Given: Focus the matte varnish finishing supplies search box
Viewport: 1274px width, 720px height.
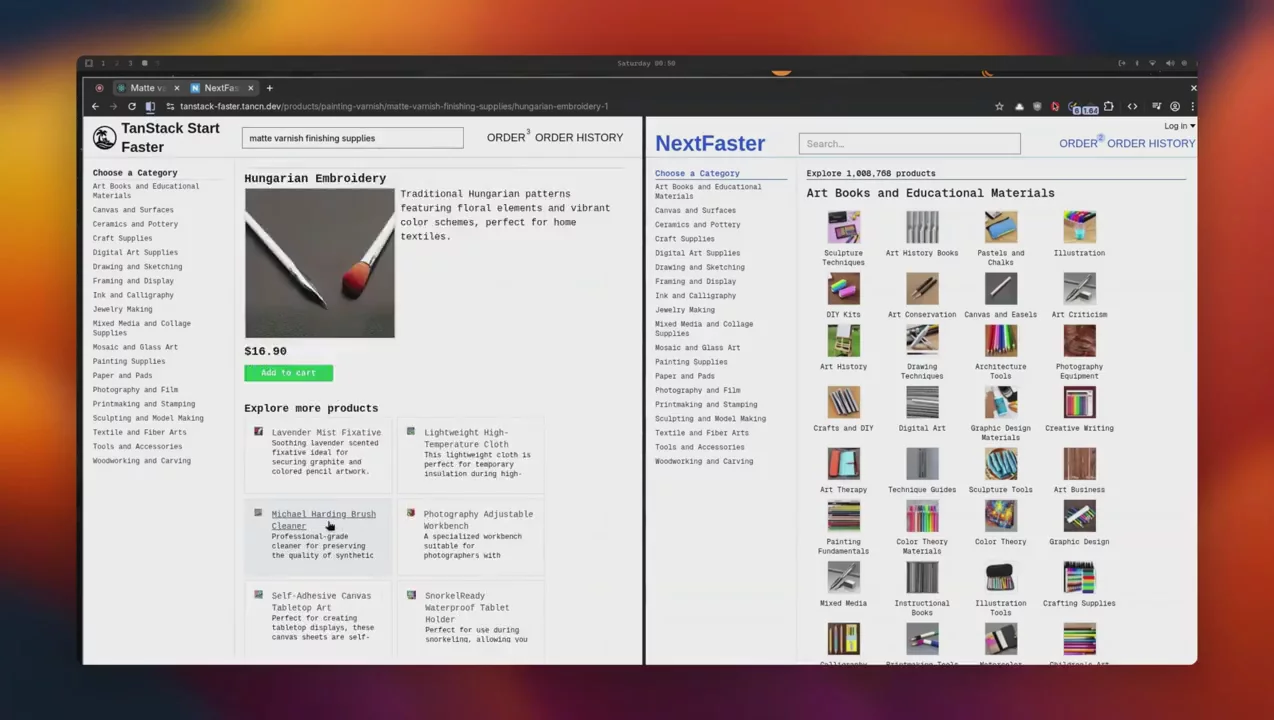Looking at the screenshot, I should click(x=352, y=138).
